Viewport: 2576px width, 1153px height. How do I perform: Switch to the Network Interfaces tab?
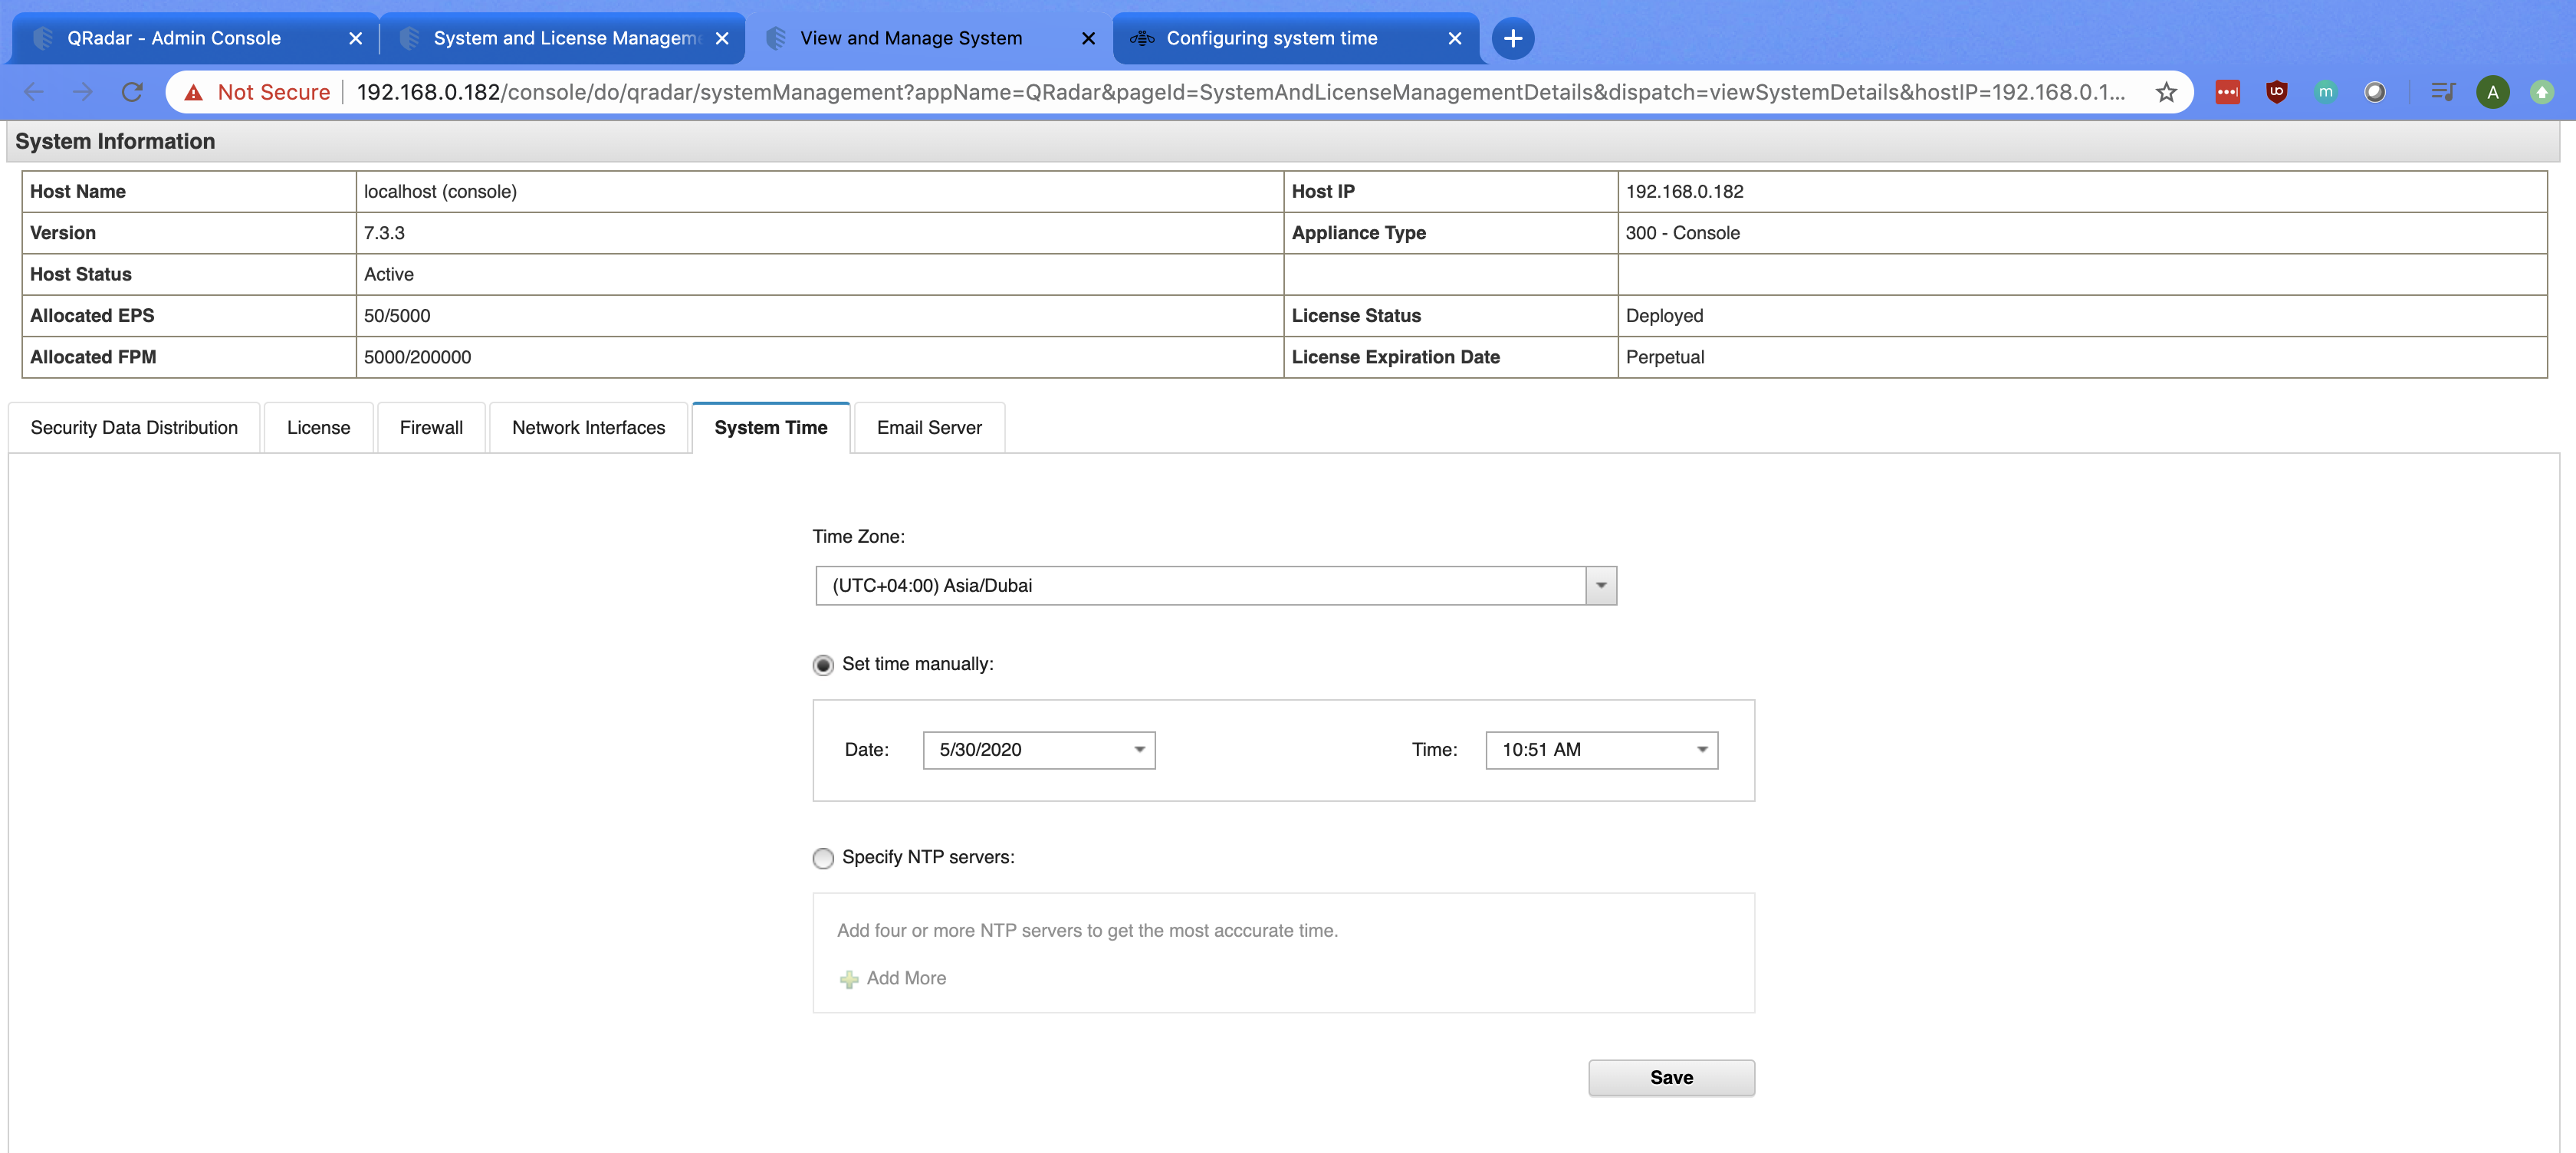point(588,427)
